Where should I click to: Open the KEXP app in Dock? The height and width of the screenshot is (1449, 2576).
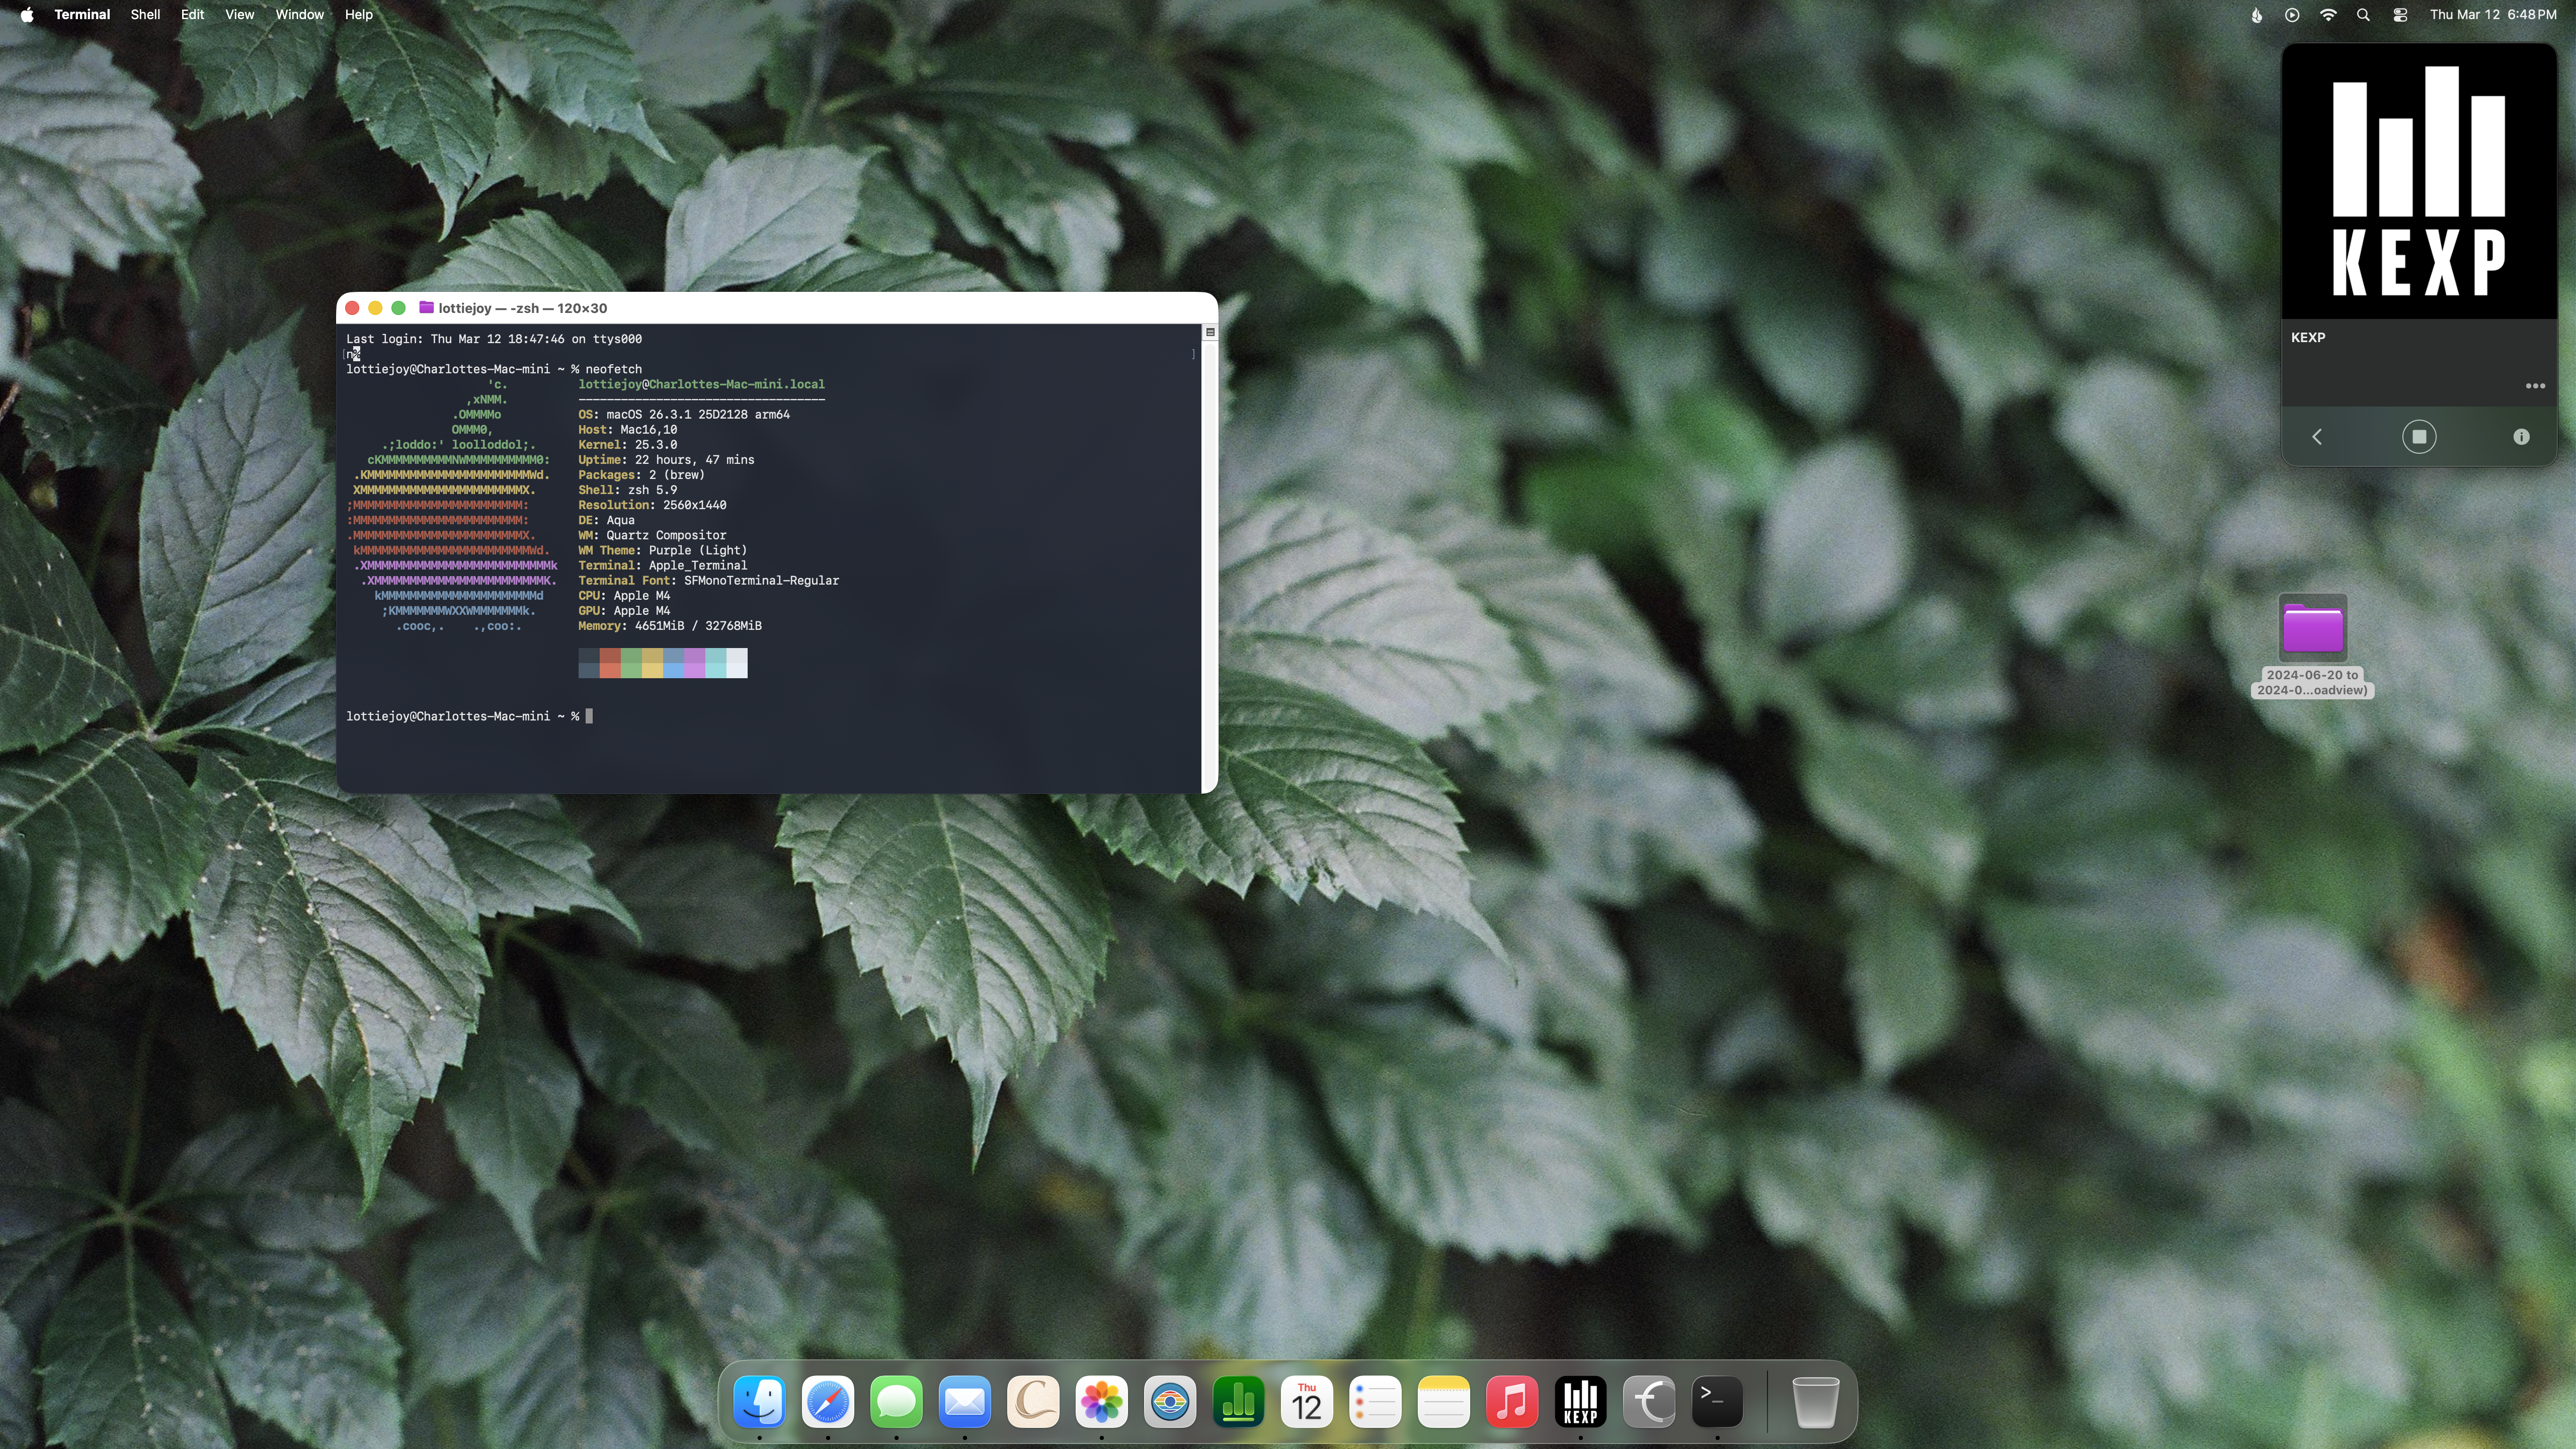click(x=1580, y=1402)
